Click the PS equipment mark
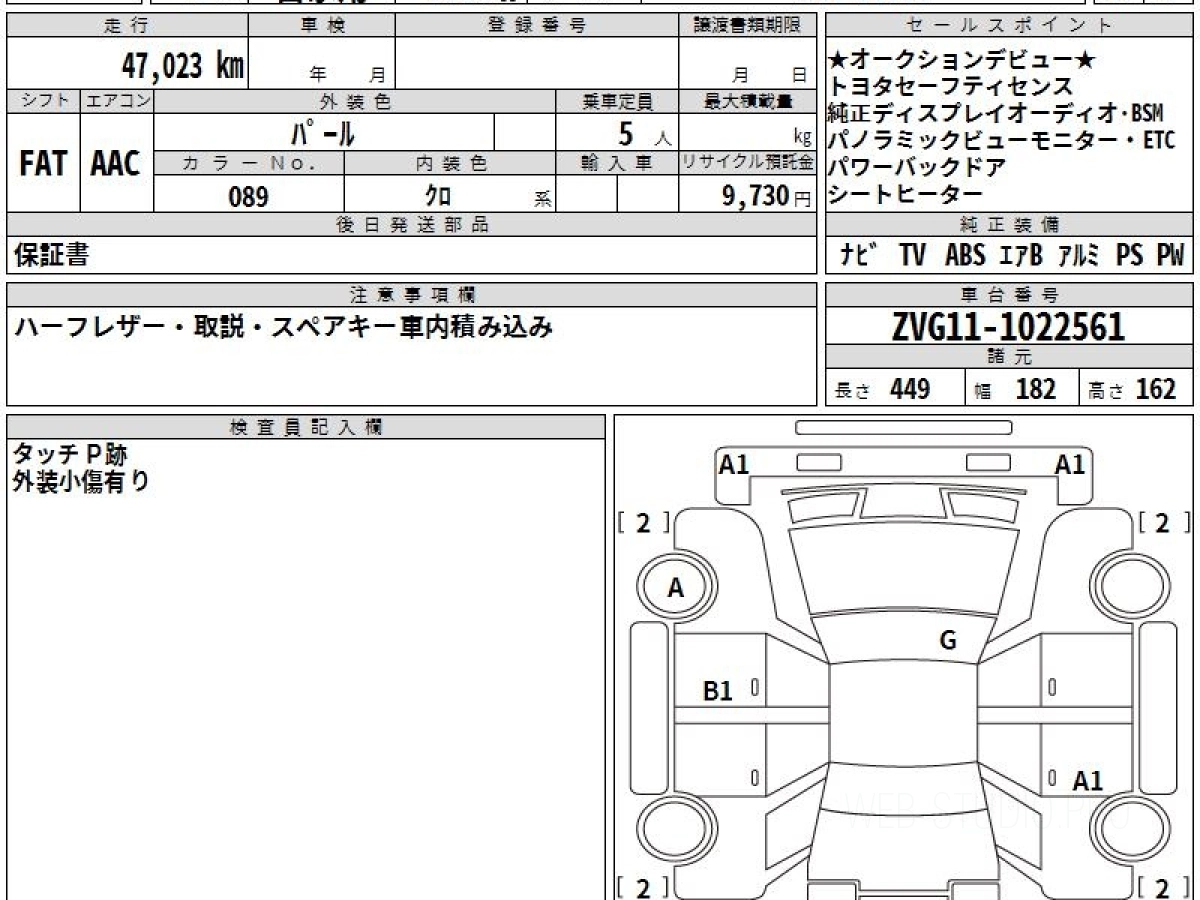Screen dimensions: 1200x900 point(1130,256)
